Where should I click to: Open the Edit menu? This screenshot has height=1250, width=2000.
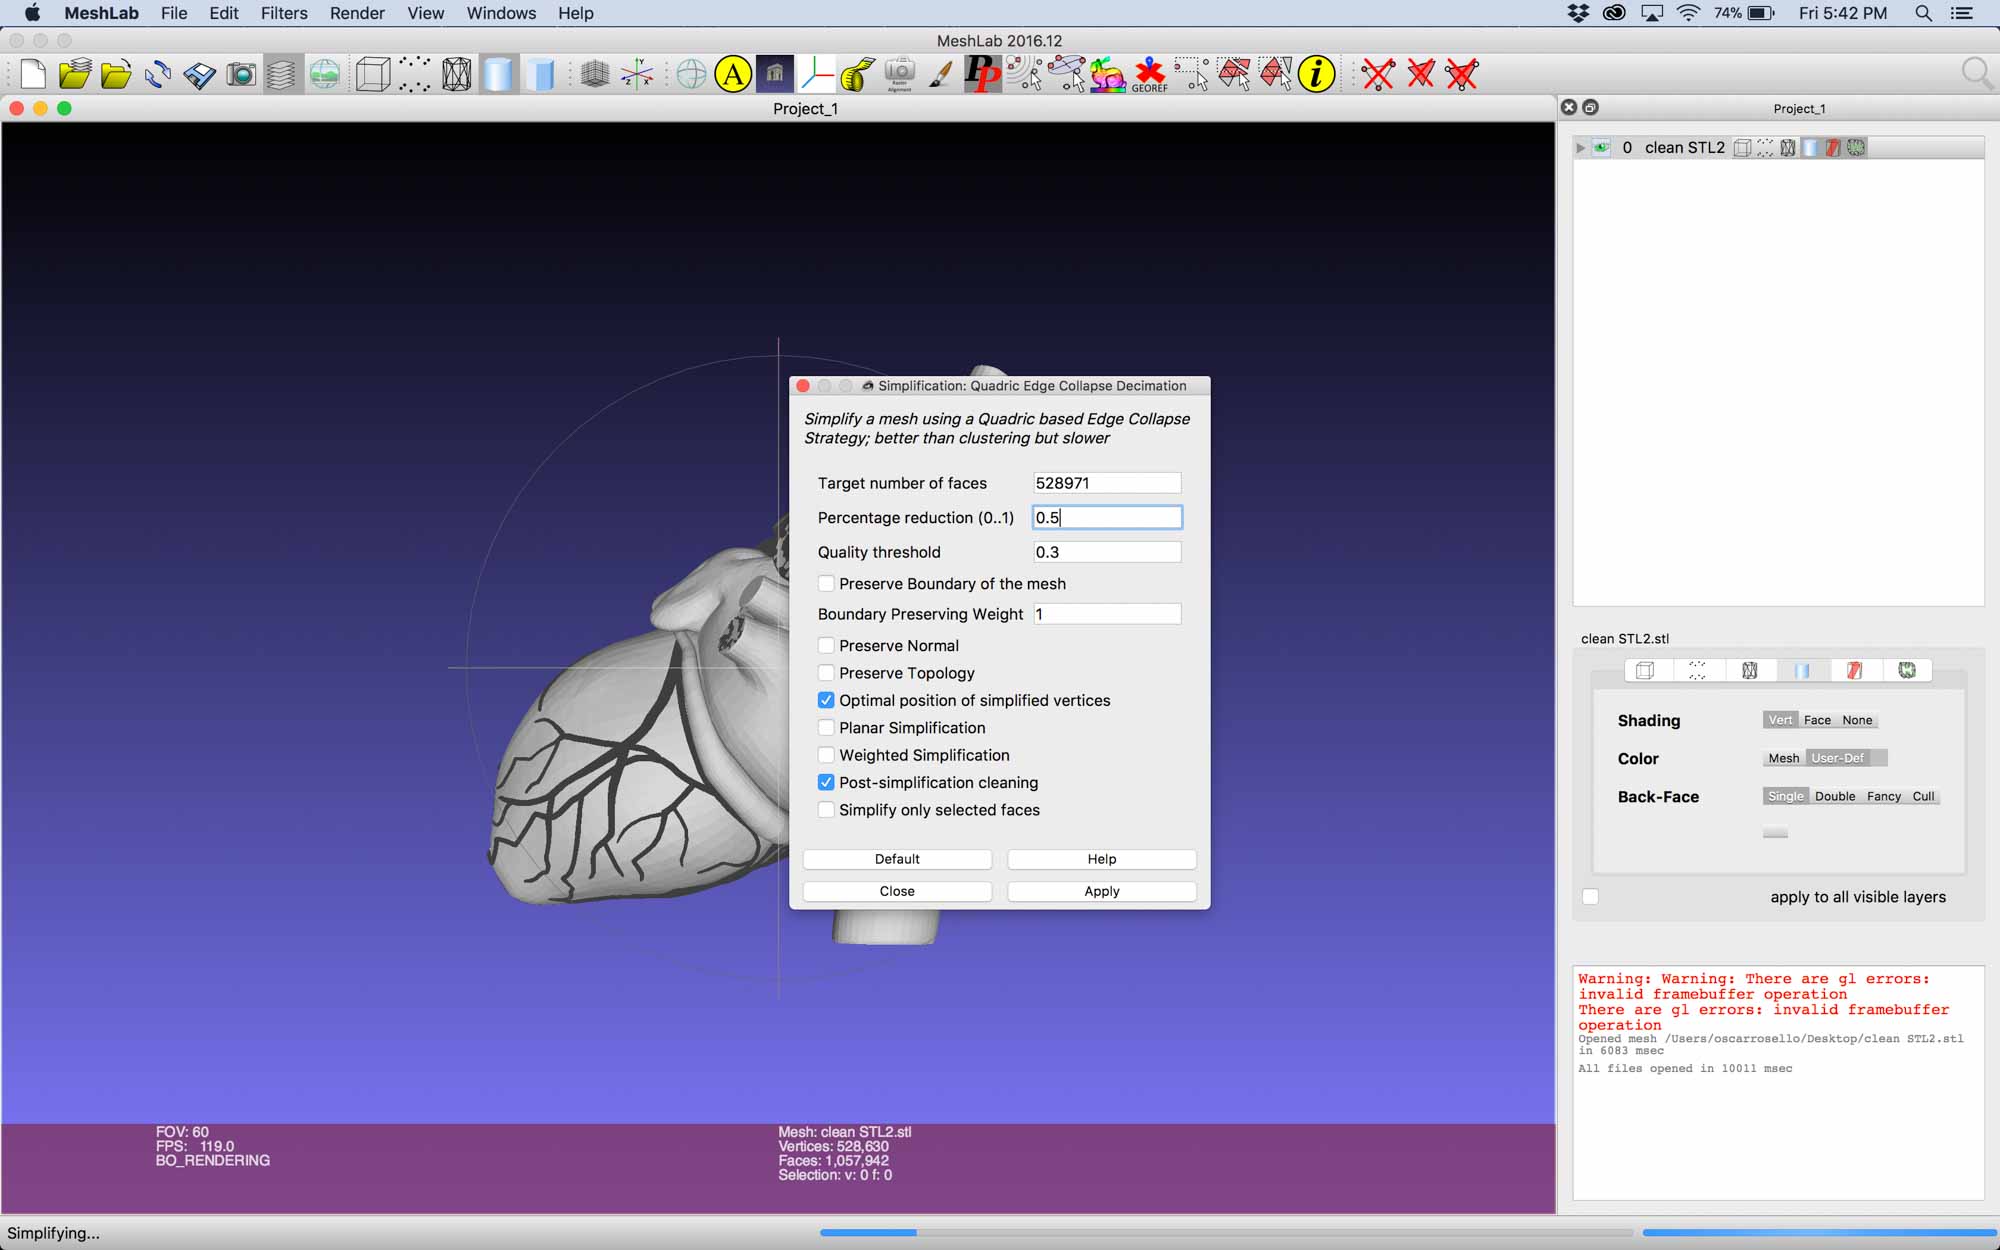coord(224,13)
